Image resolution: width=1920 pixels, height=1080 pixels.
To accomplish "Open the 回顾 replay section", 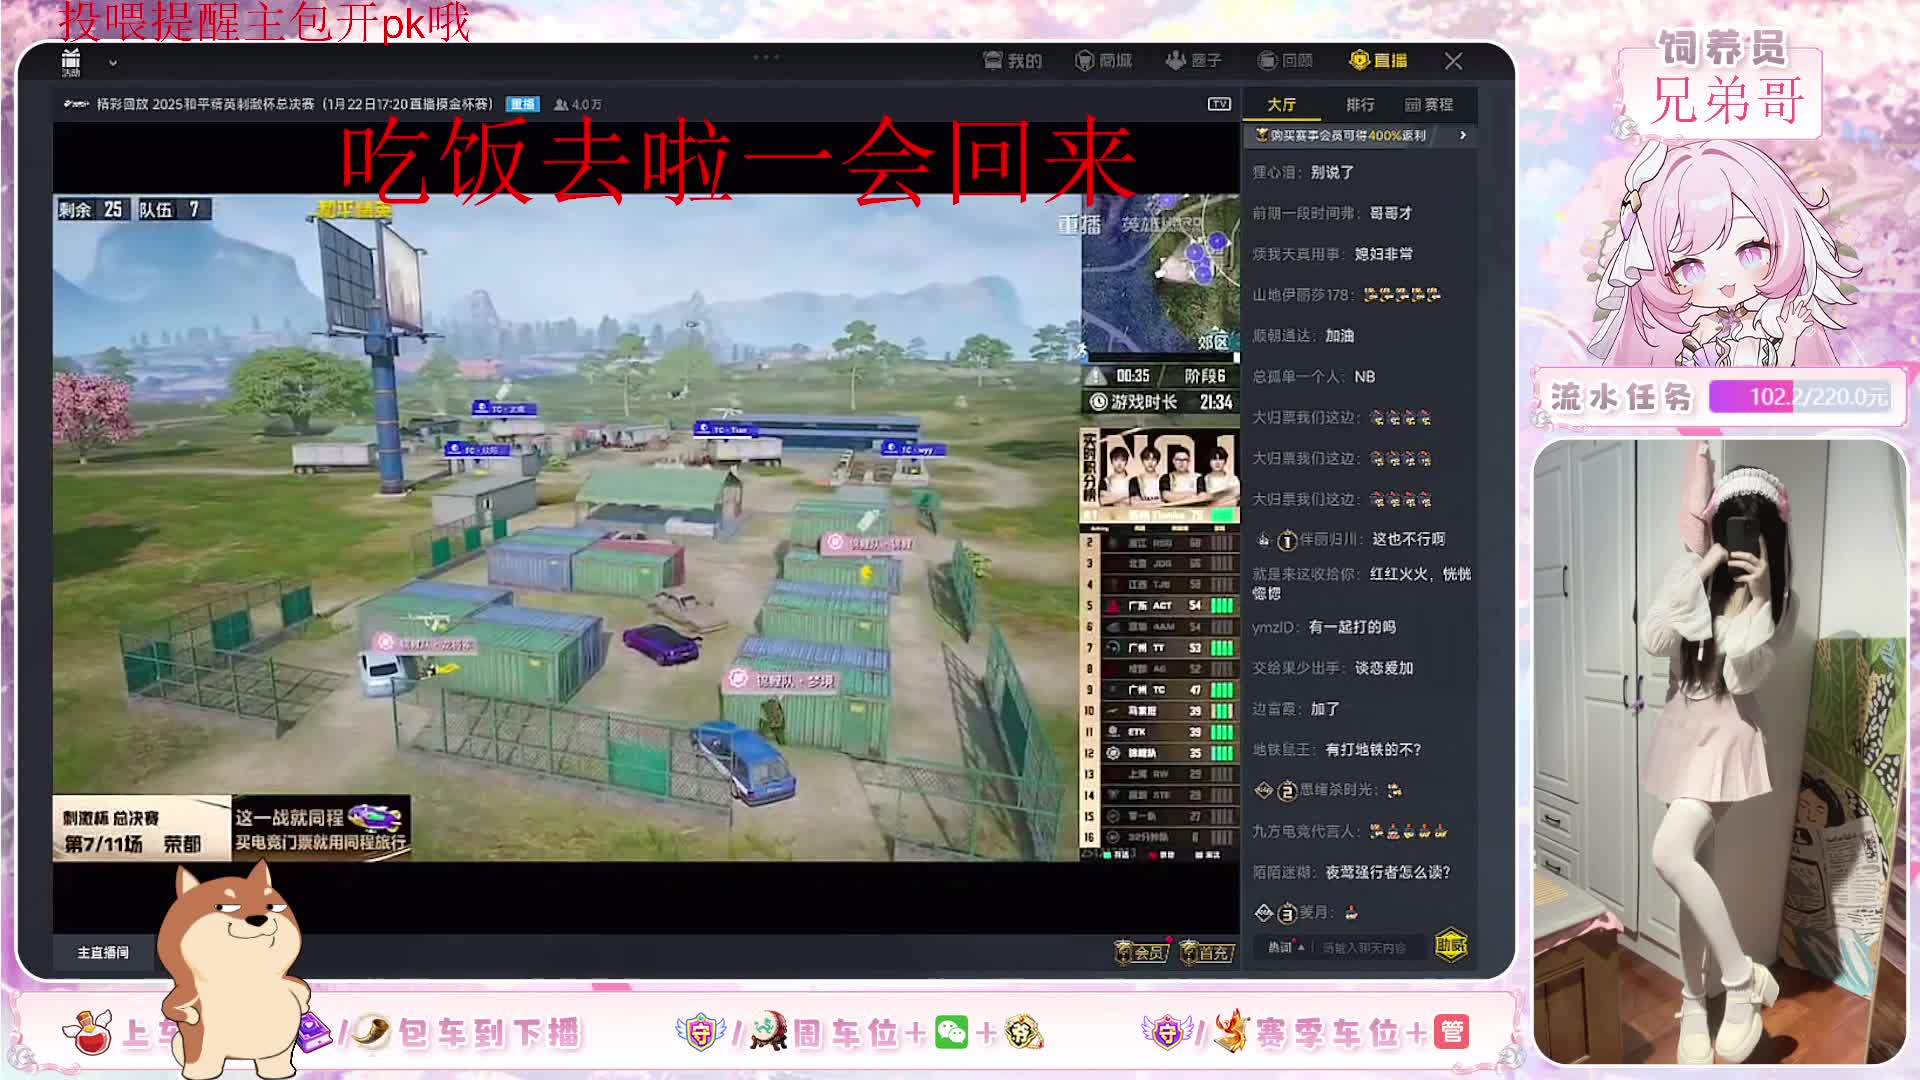I will pos(1285,61).
